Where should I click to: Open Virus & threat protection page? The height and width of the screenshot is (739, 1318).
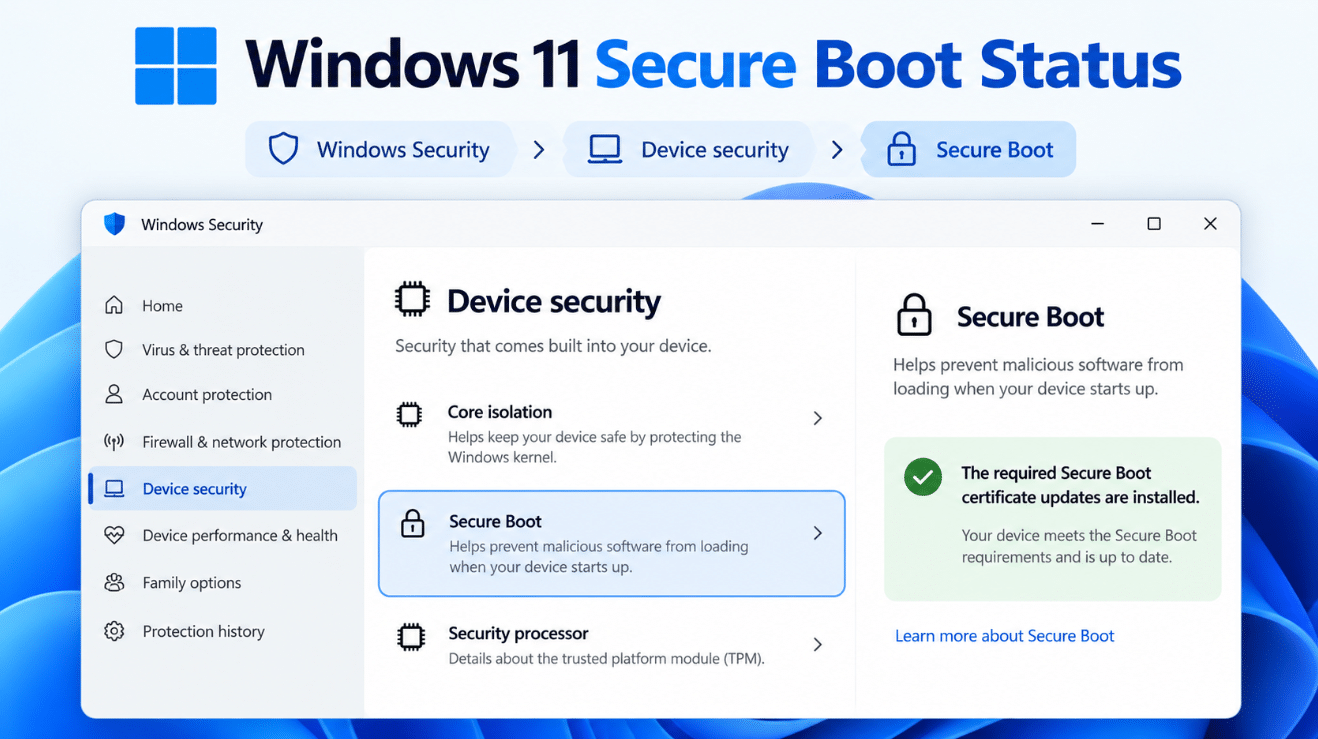[x=222, y=349]
